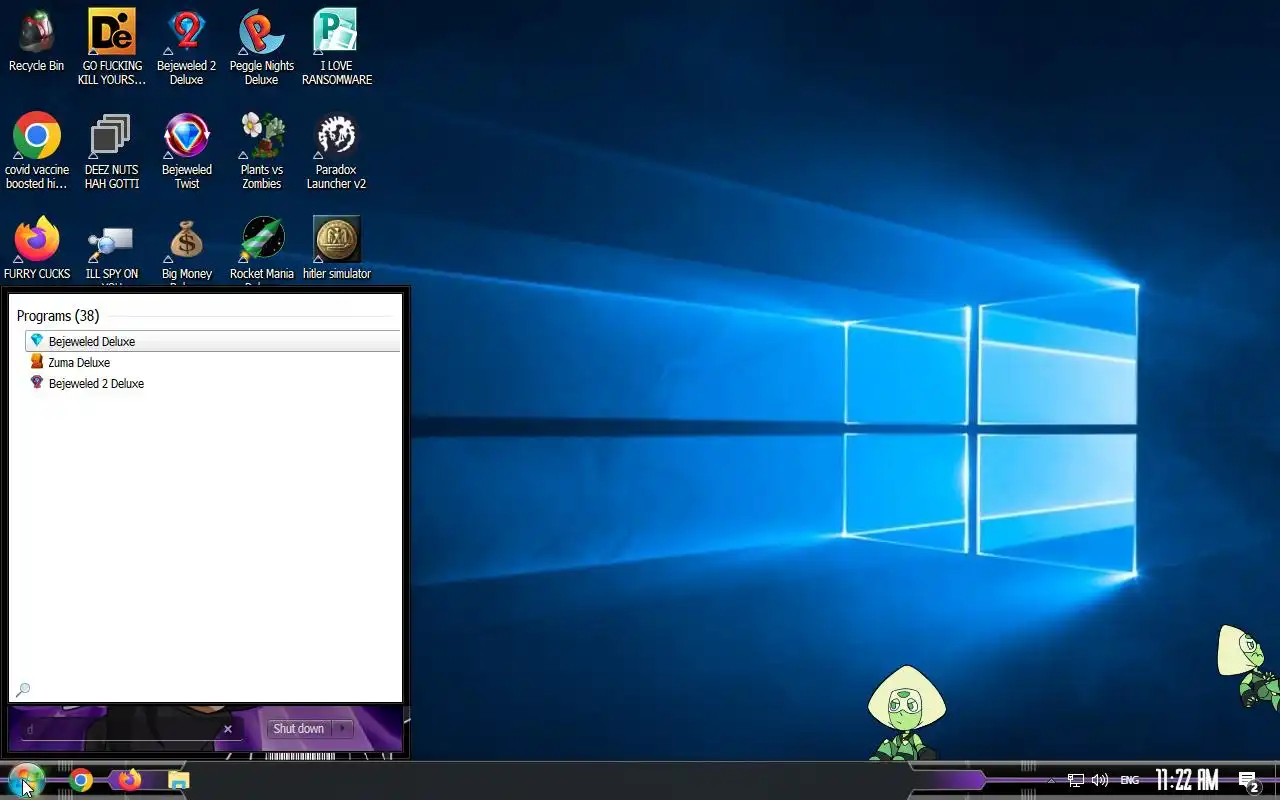Screen dimensions: 1280x800
Task: Open Paradox Launcher v2 desktop shortcut
Action: [336, 150]
